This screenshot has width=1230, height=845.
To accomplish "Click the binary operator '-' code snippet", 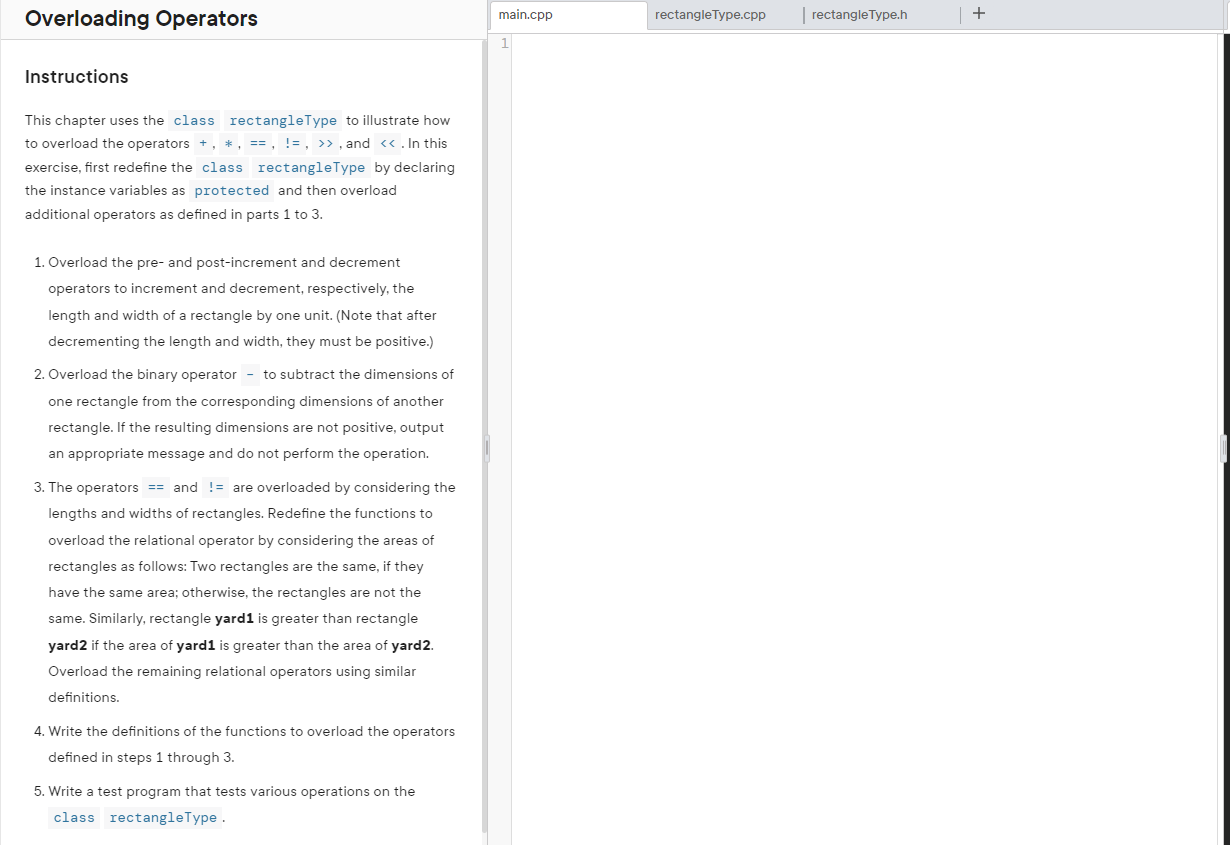I will 250,375.
